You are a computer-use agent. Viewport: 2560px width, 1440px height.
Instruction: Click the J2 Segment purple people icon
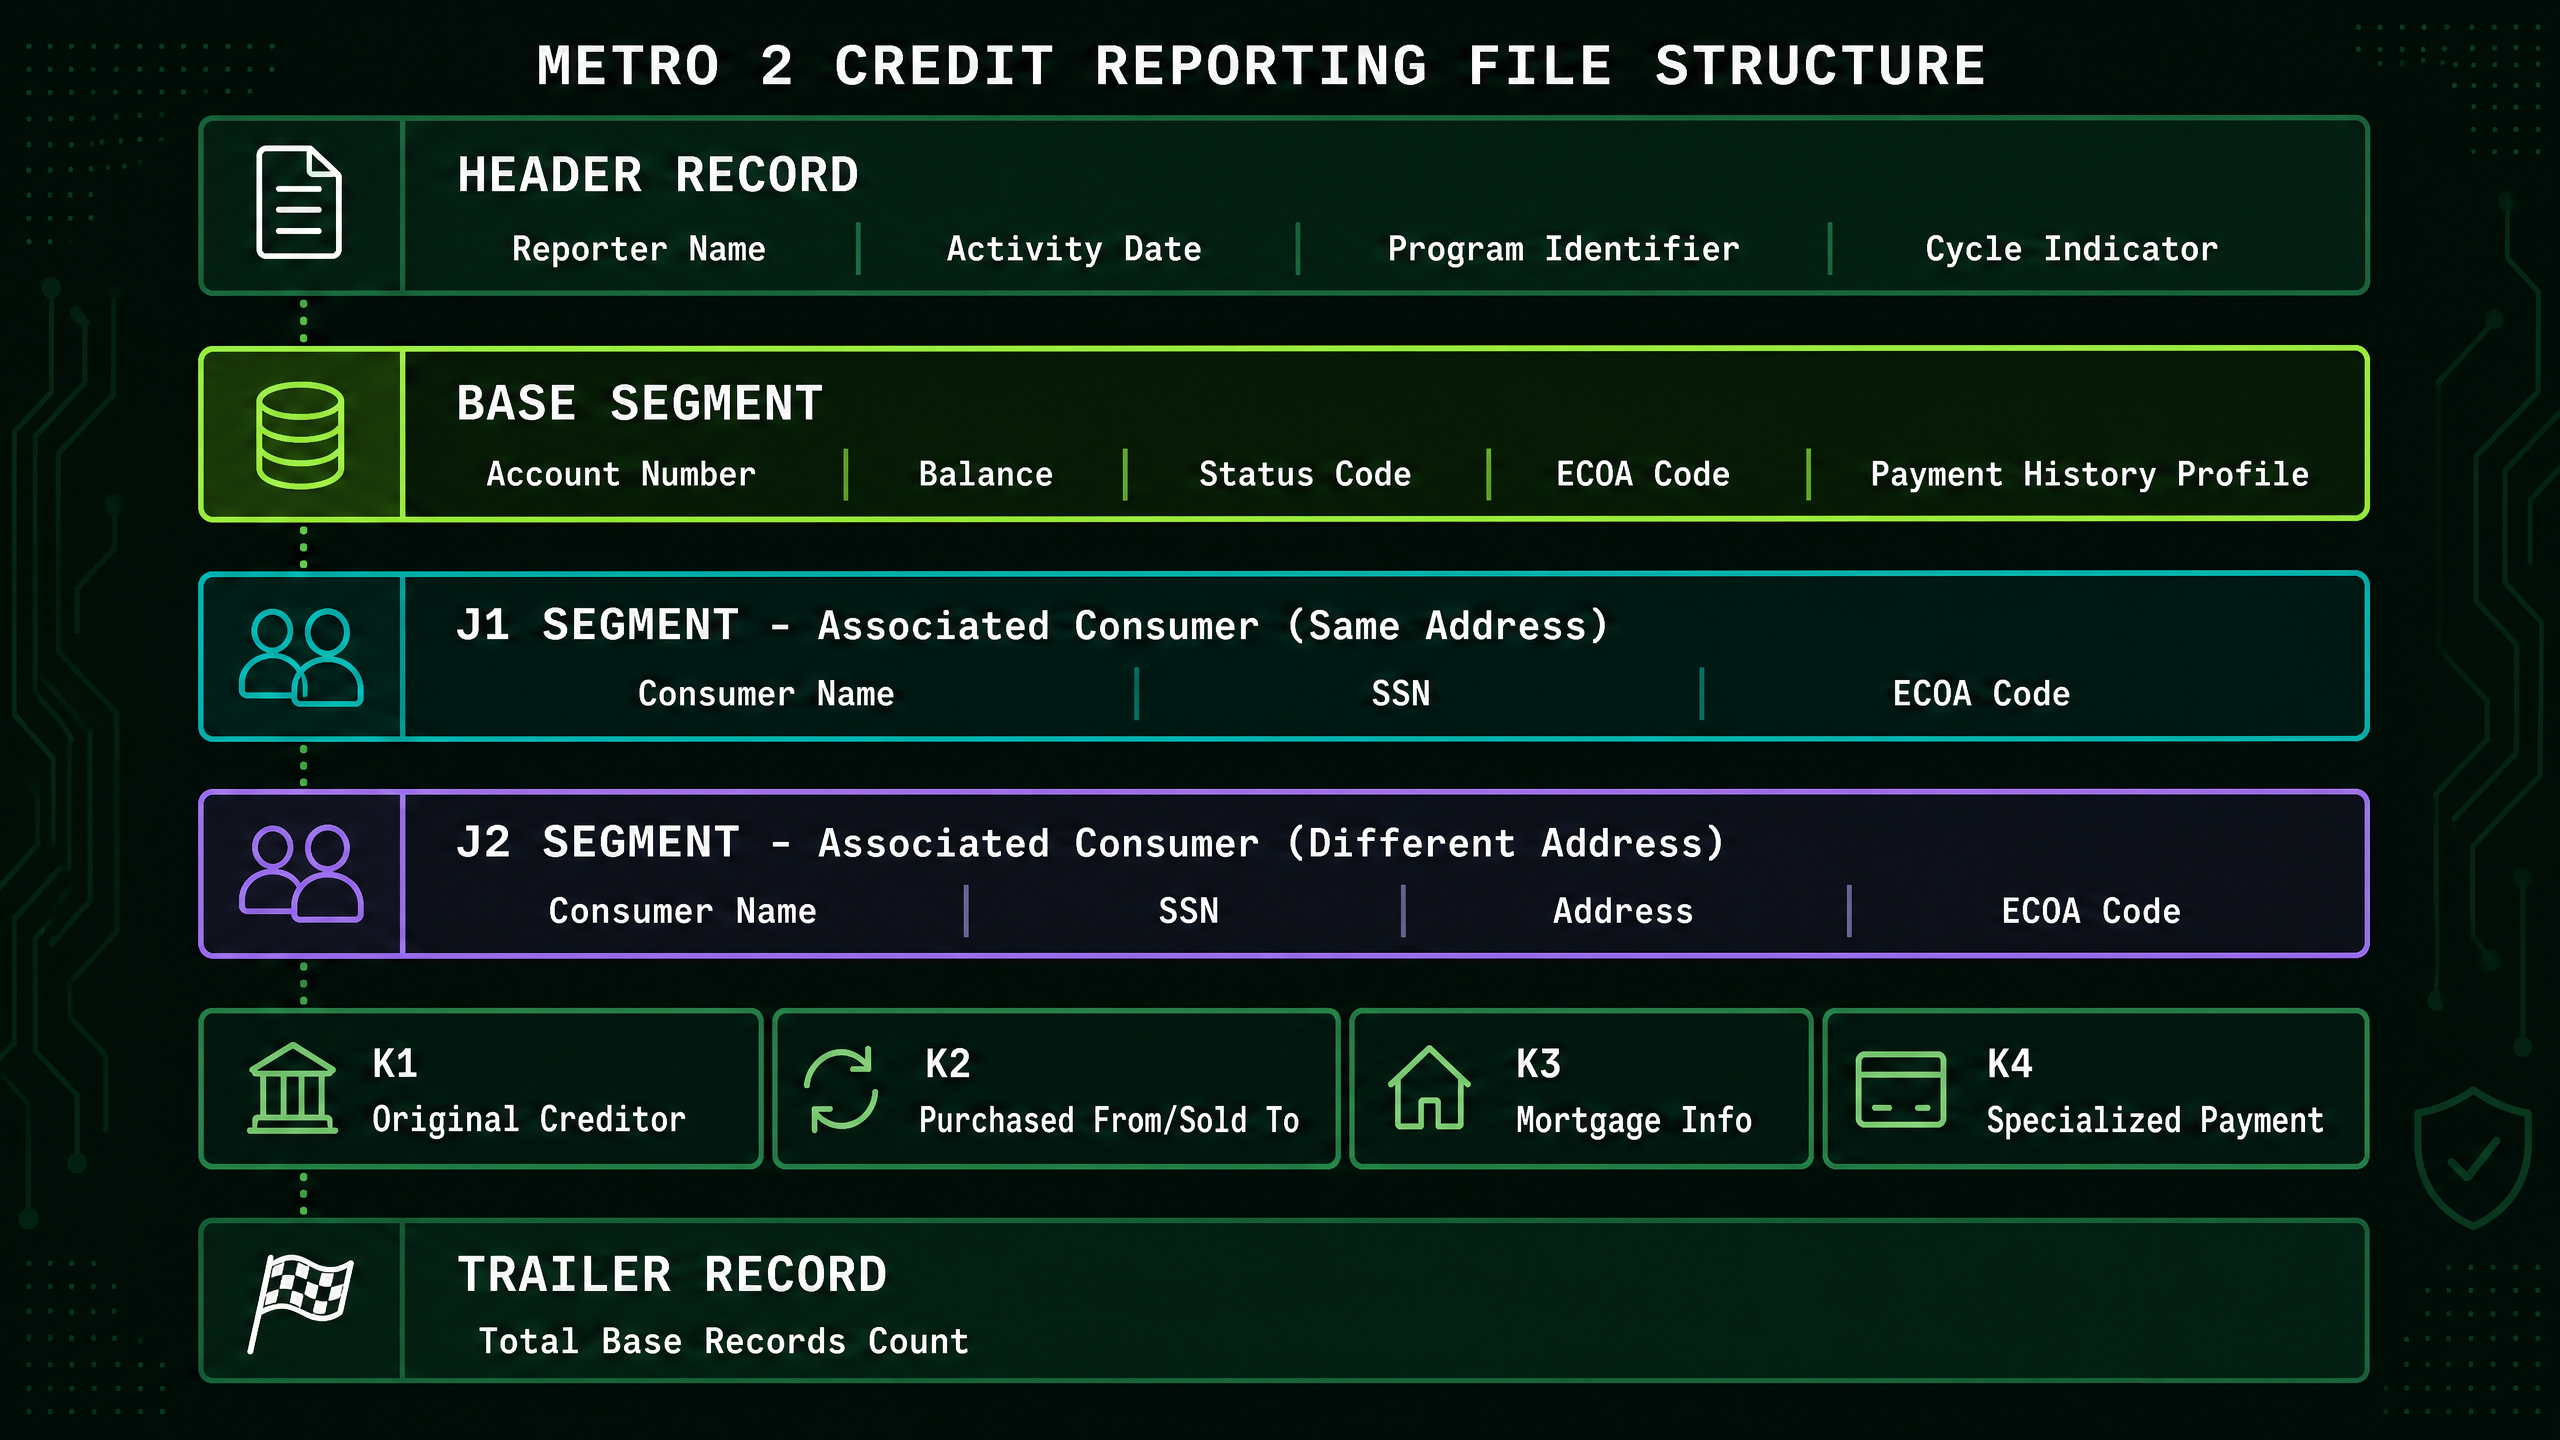coord(300,873)
